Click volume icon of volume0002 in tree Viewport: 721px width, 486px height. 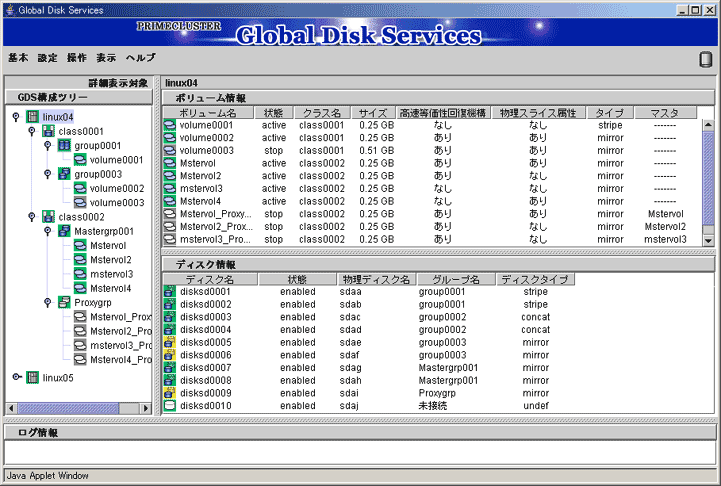(x=80, y=188)
